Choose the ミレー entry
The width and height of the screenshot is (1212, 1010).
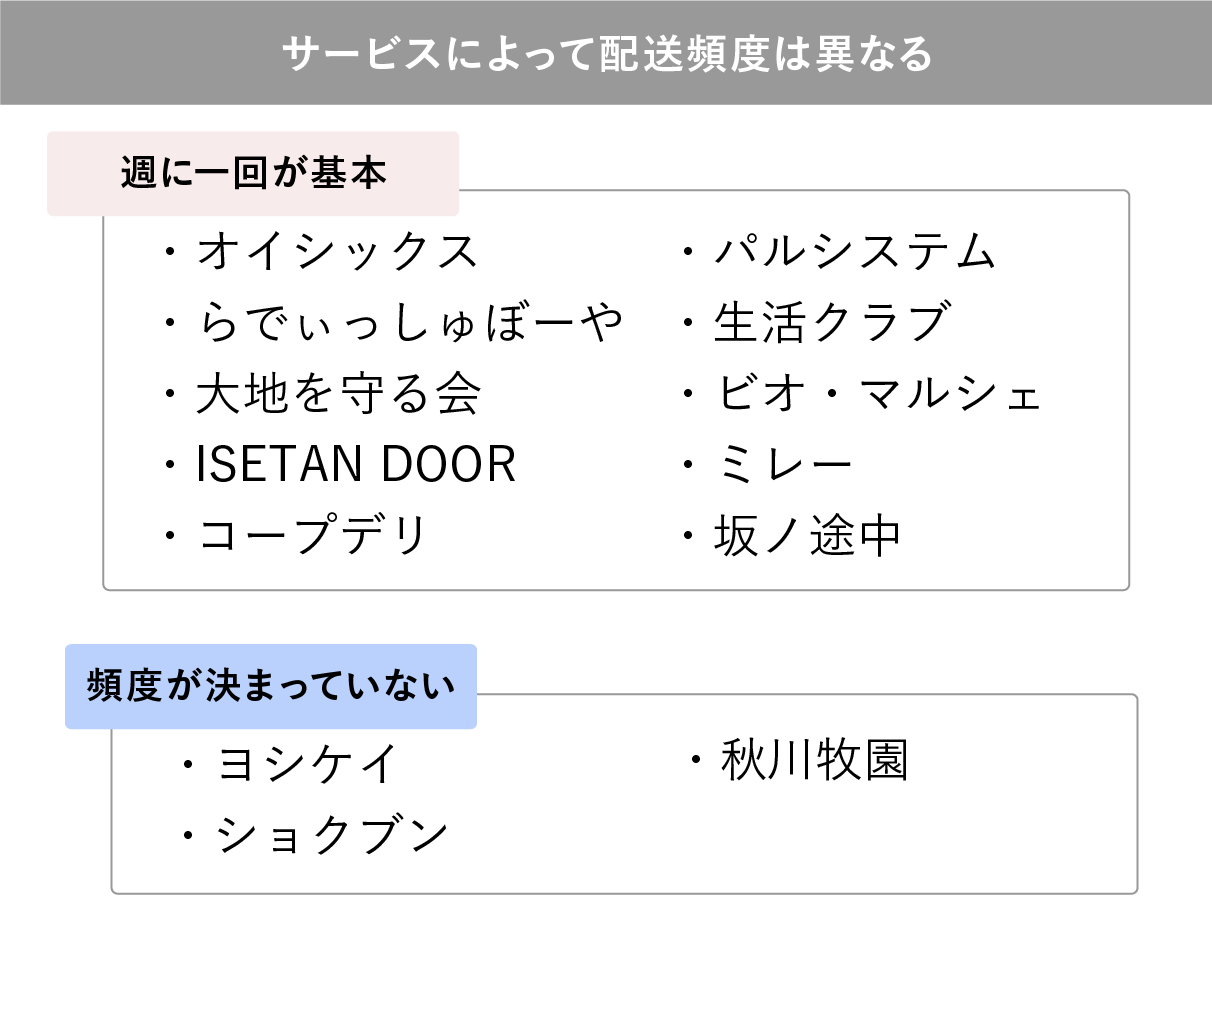click(784, 465)
